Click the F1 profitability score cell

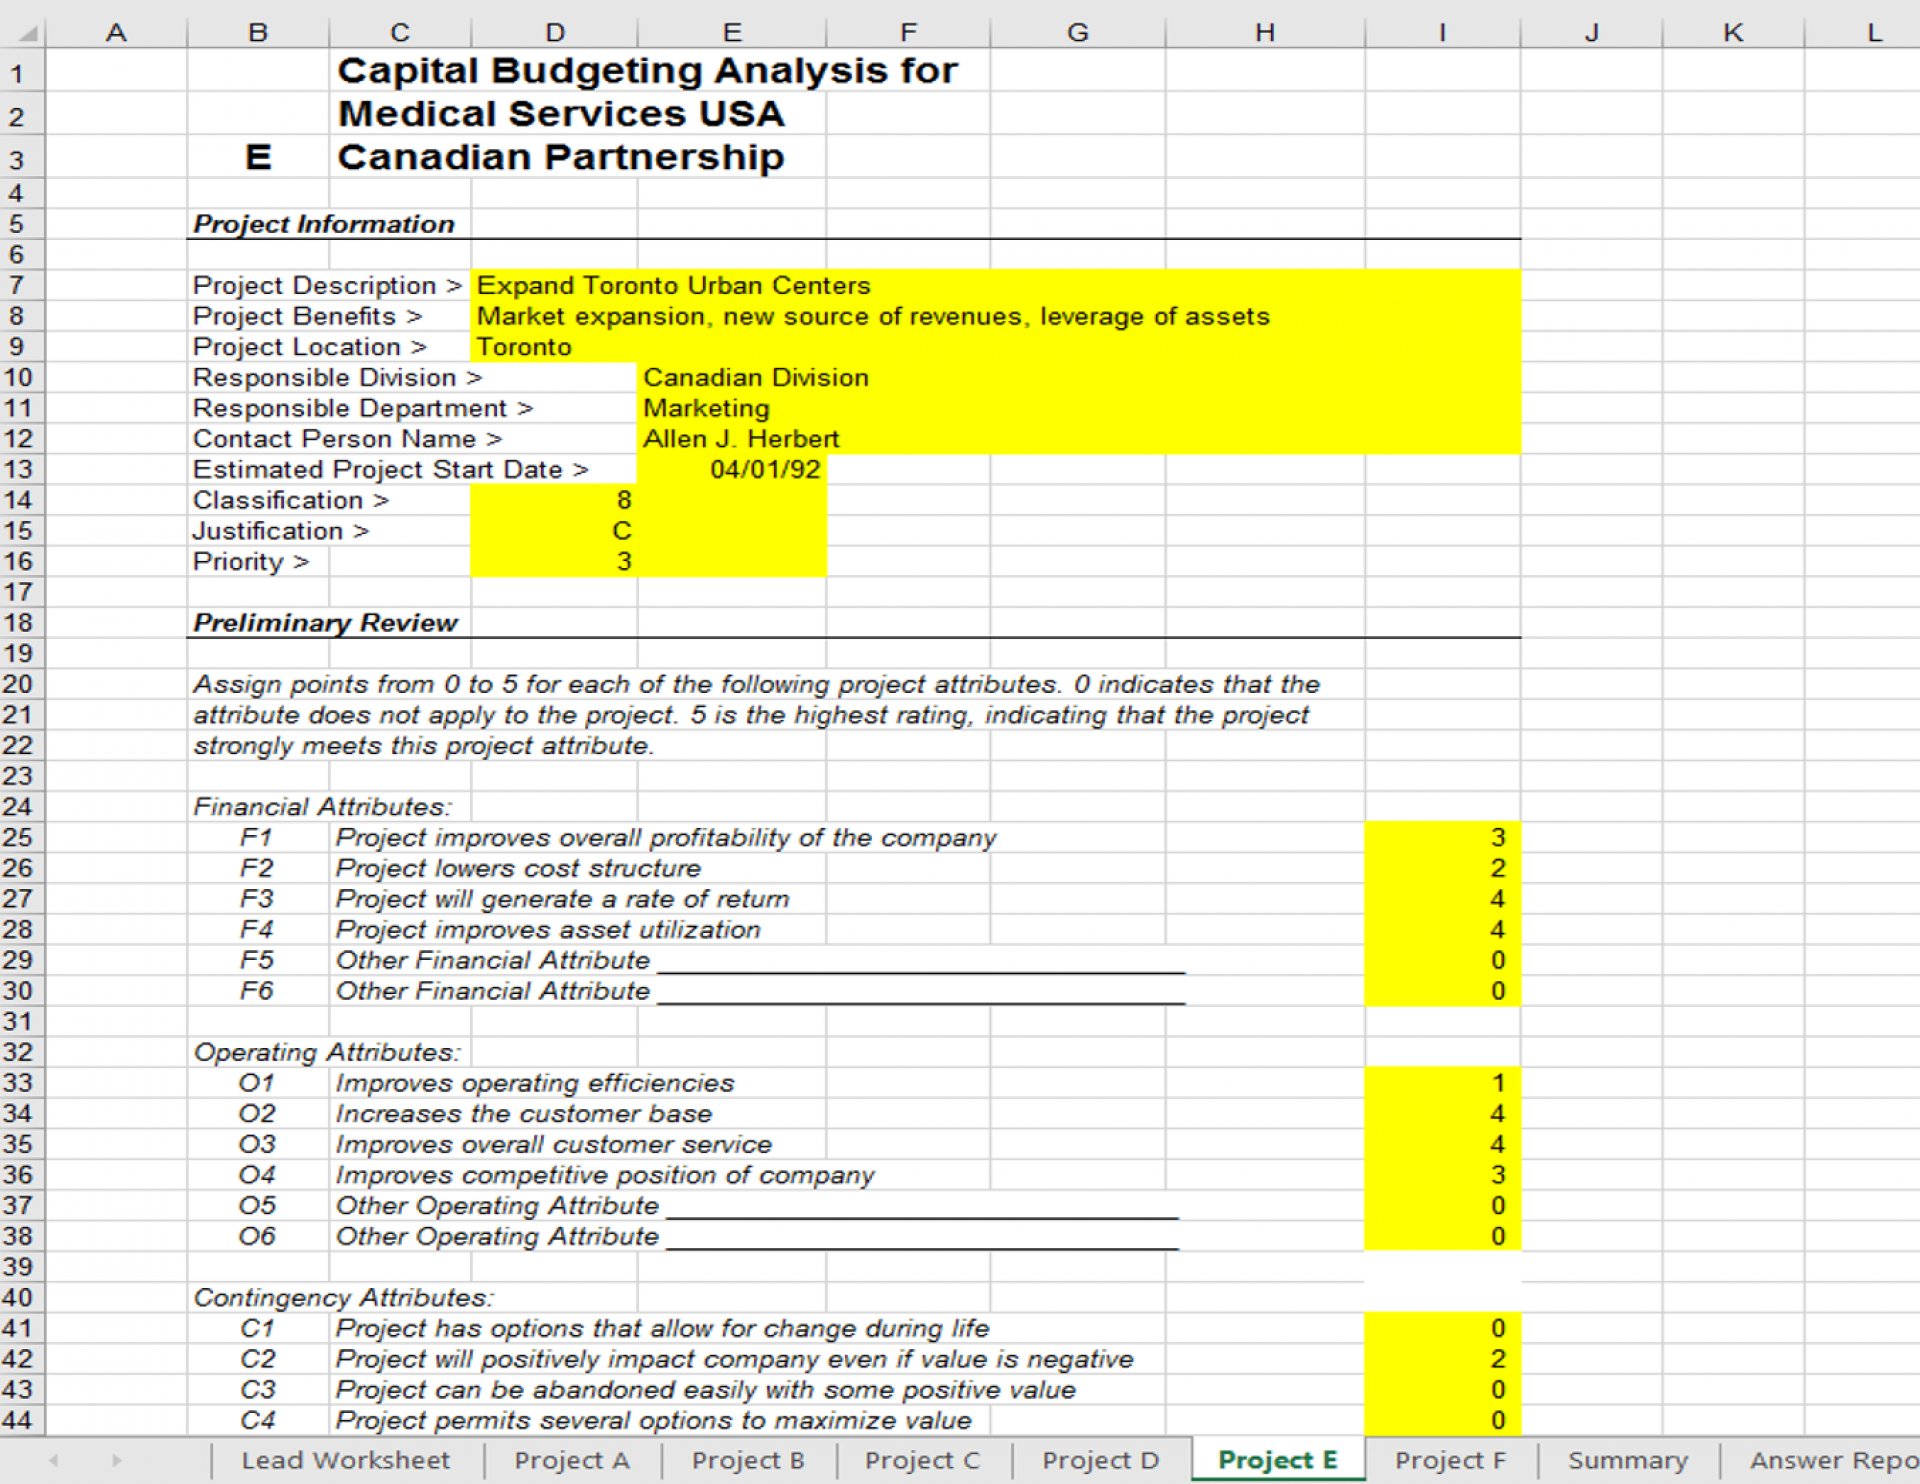(x=1442, y=837)
